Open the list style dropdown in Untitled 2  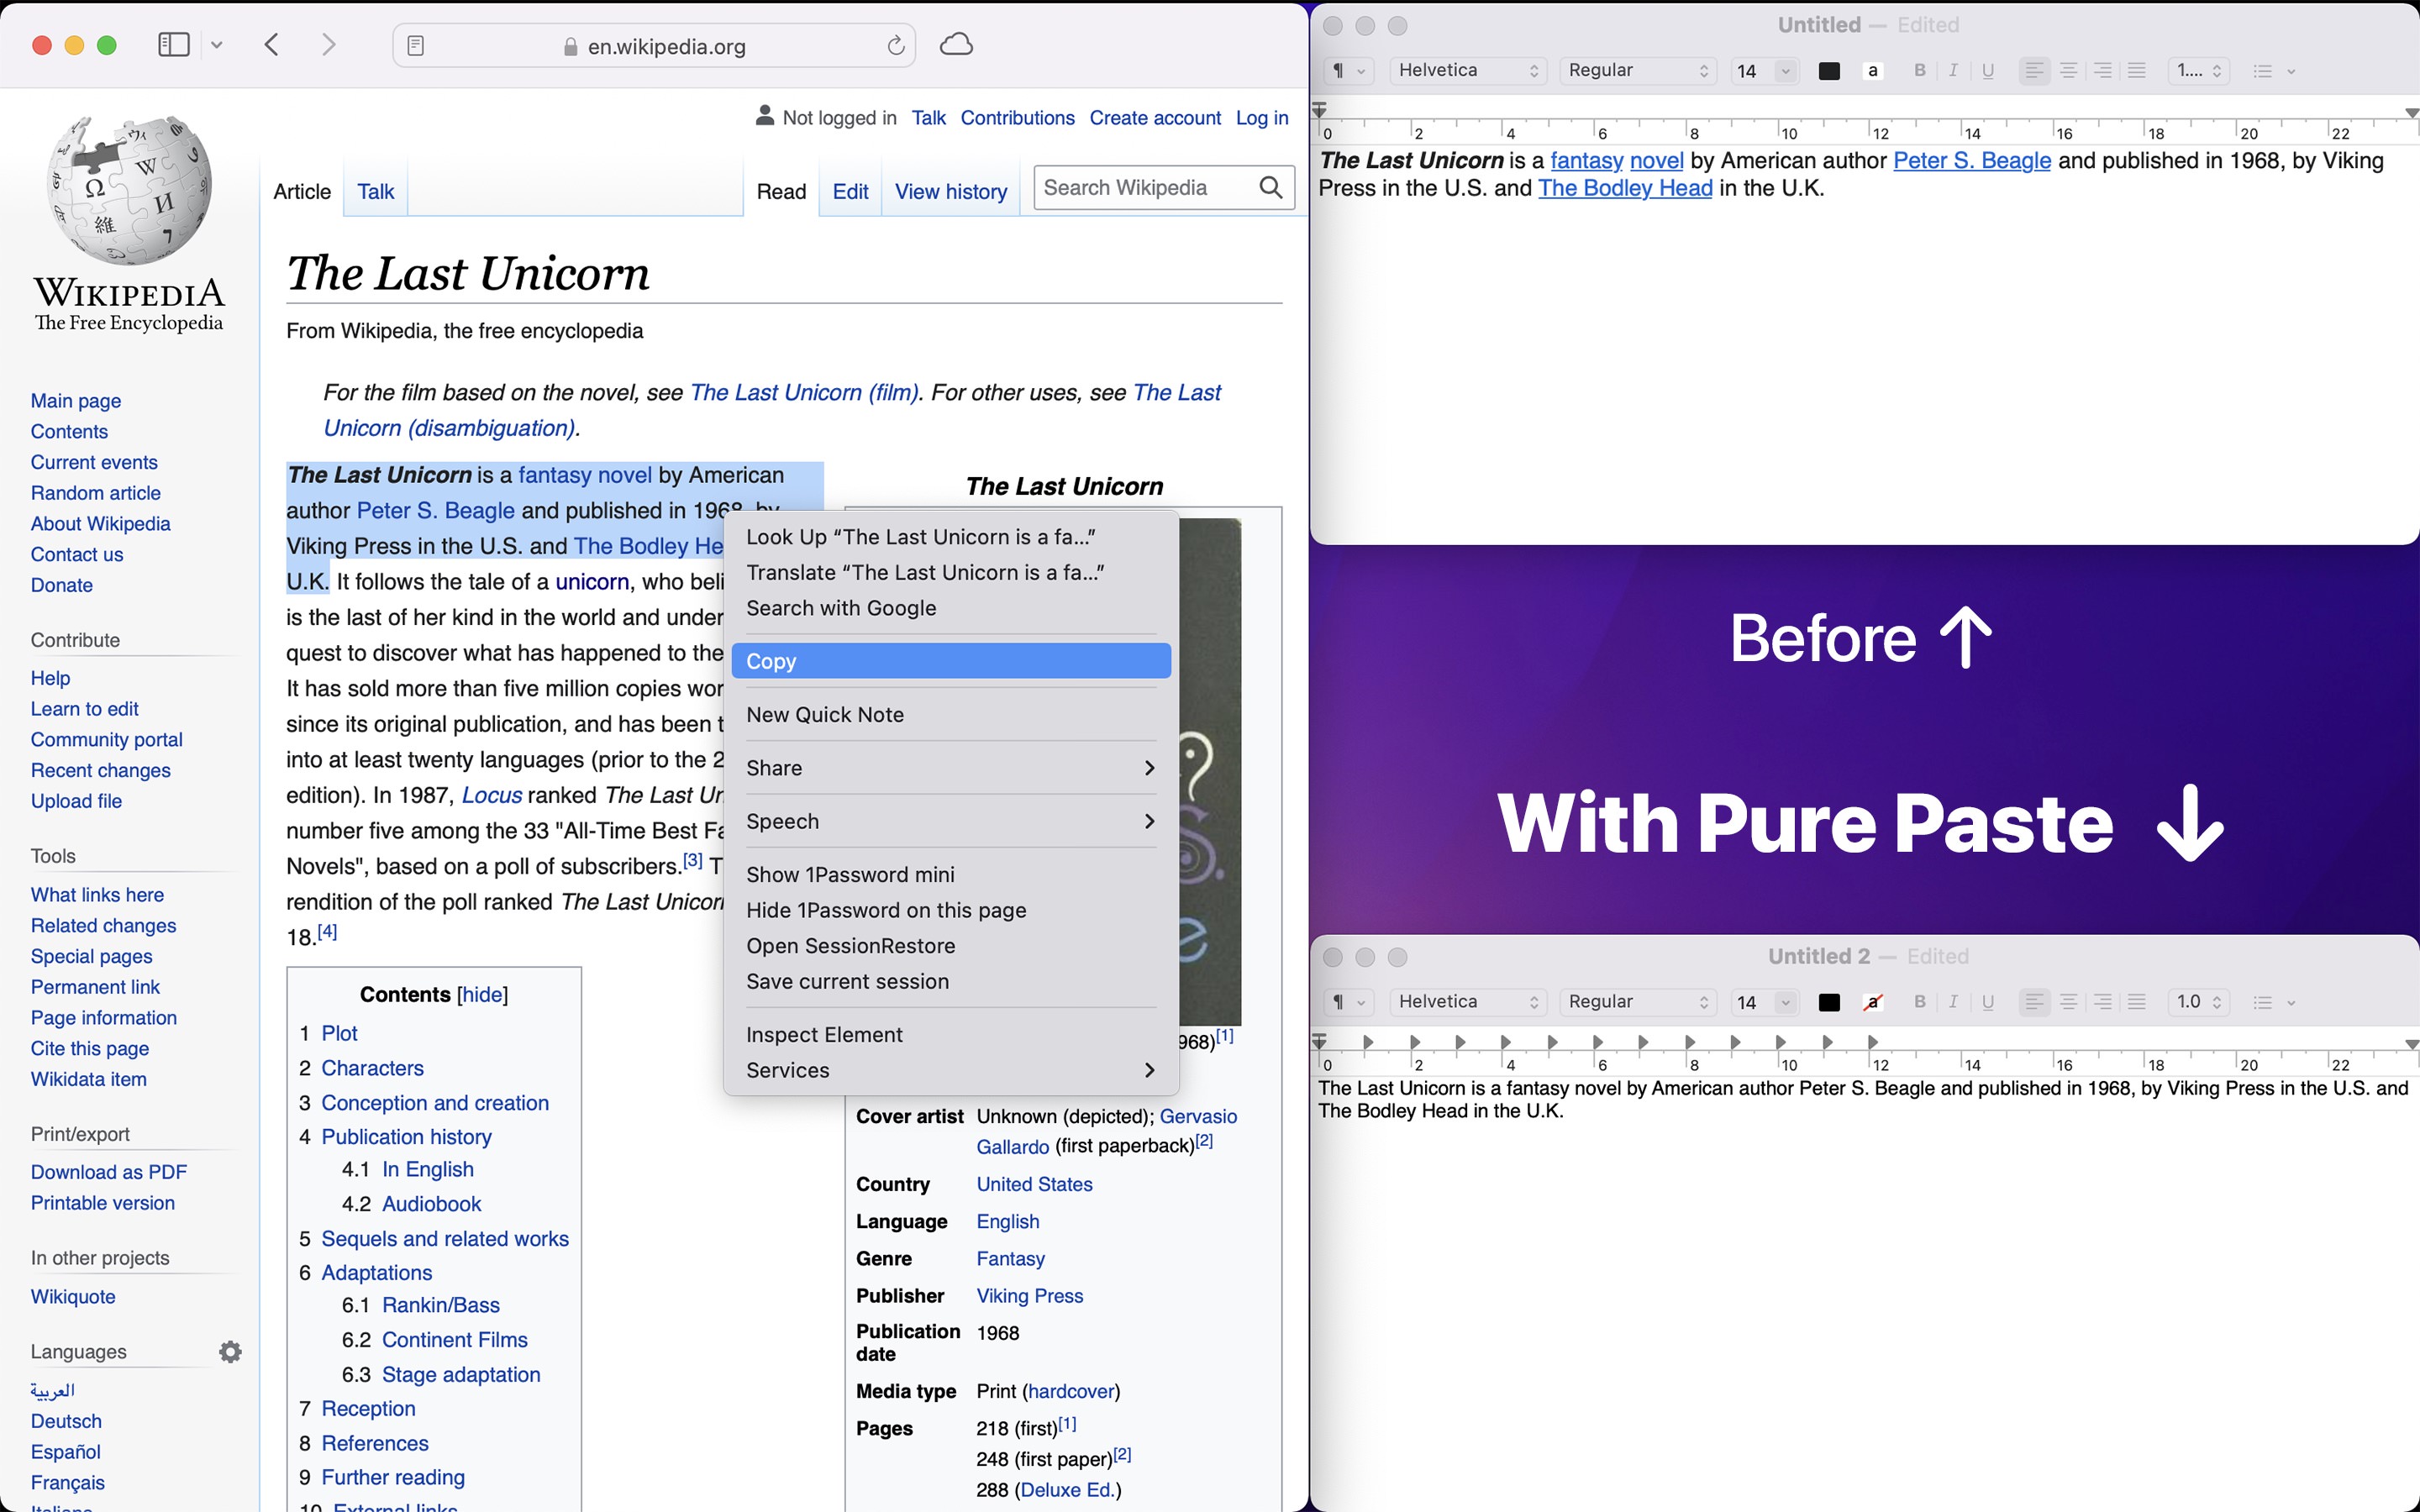[x=2273, y=1001]
